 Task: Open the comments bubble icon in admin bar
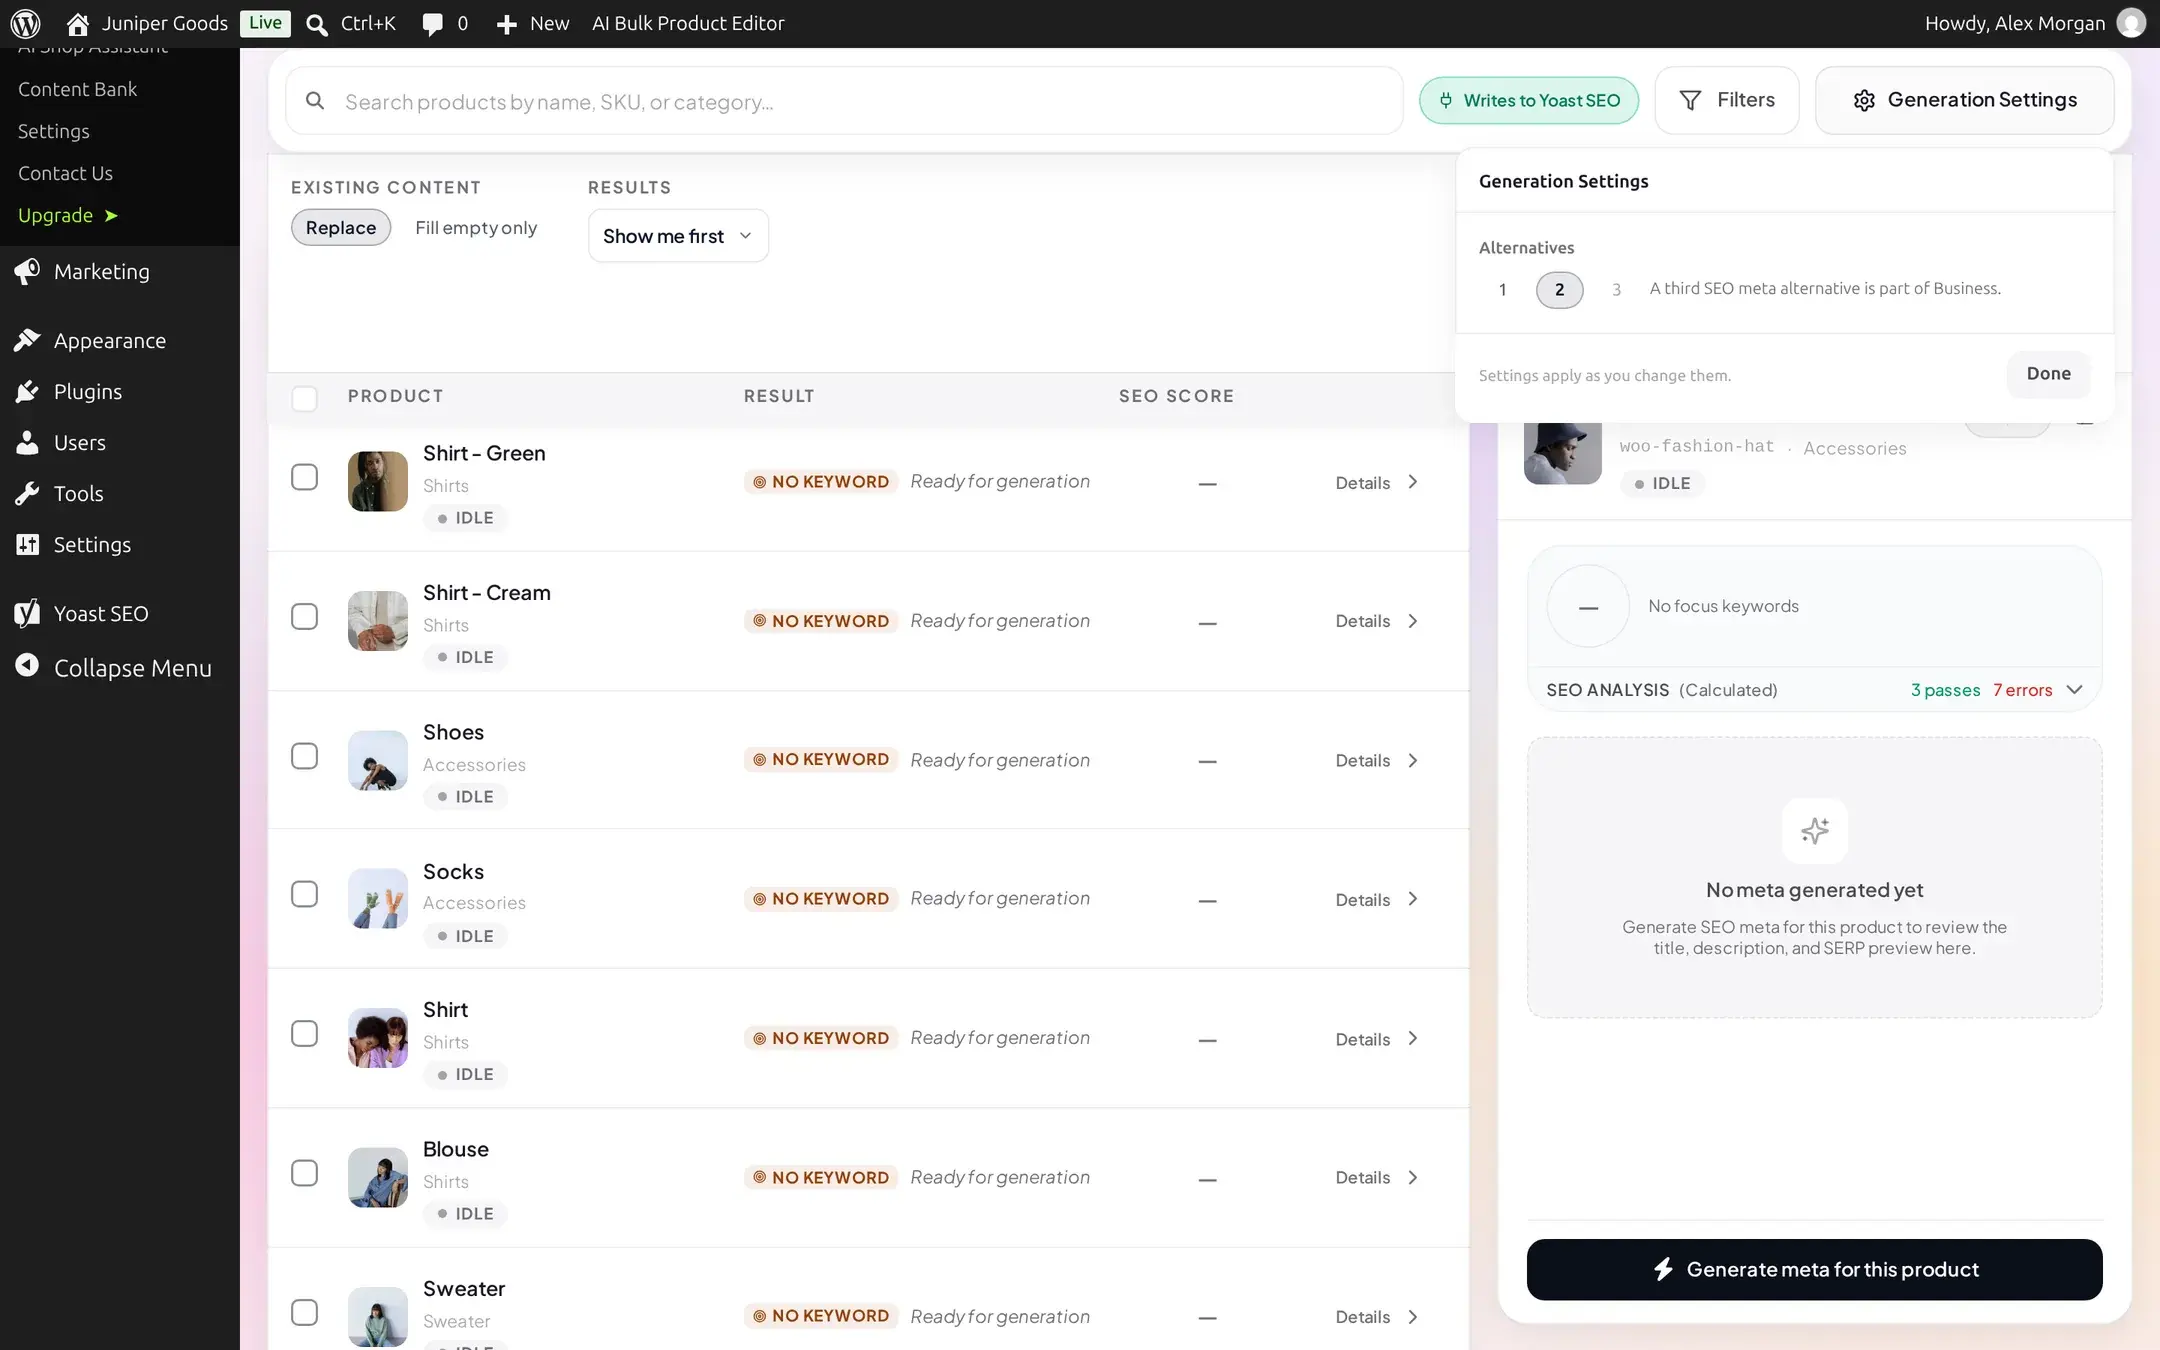click(432, 24)
